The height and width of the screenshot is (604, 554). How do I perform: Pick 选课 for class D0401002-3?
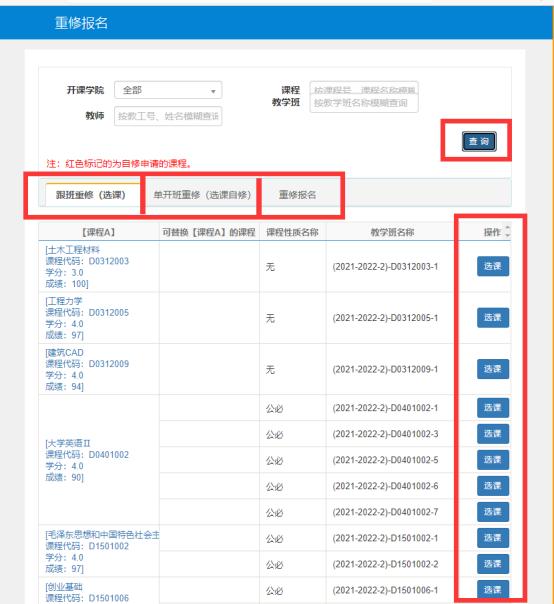tap(493, 434)
